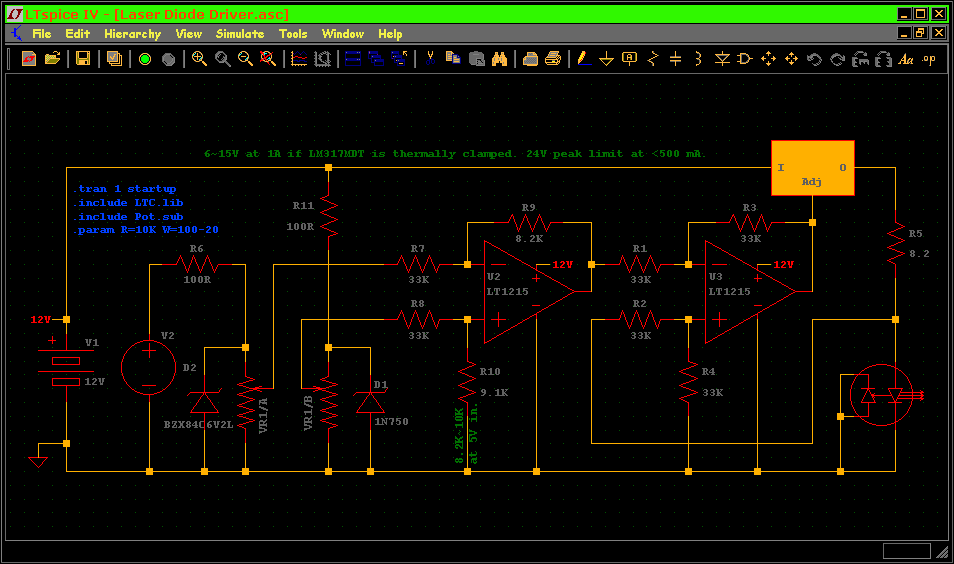Open the Edit menu
Image resolution: width=954 pixels, height=564 pixels.
point(77,34)
